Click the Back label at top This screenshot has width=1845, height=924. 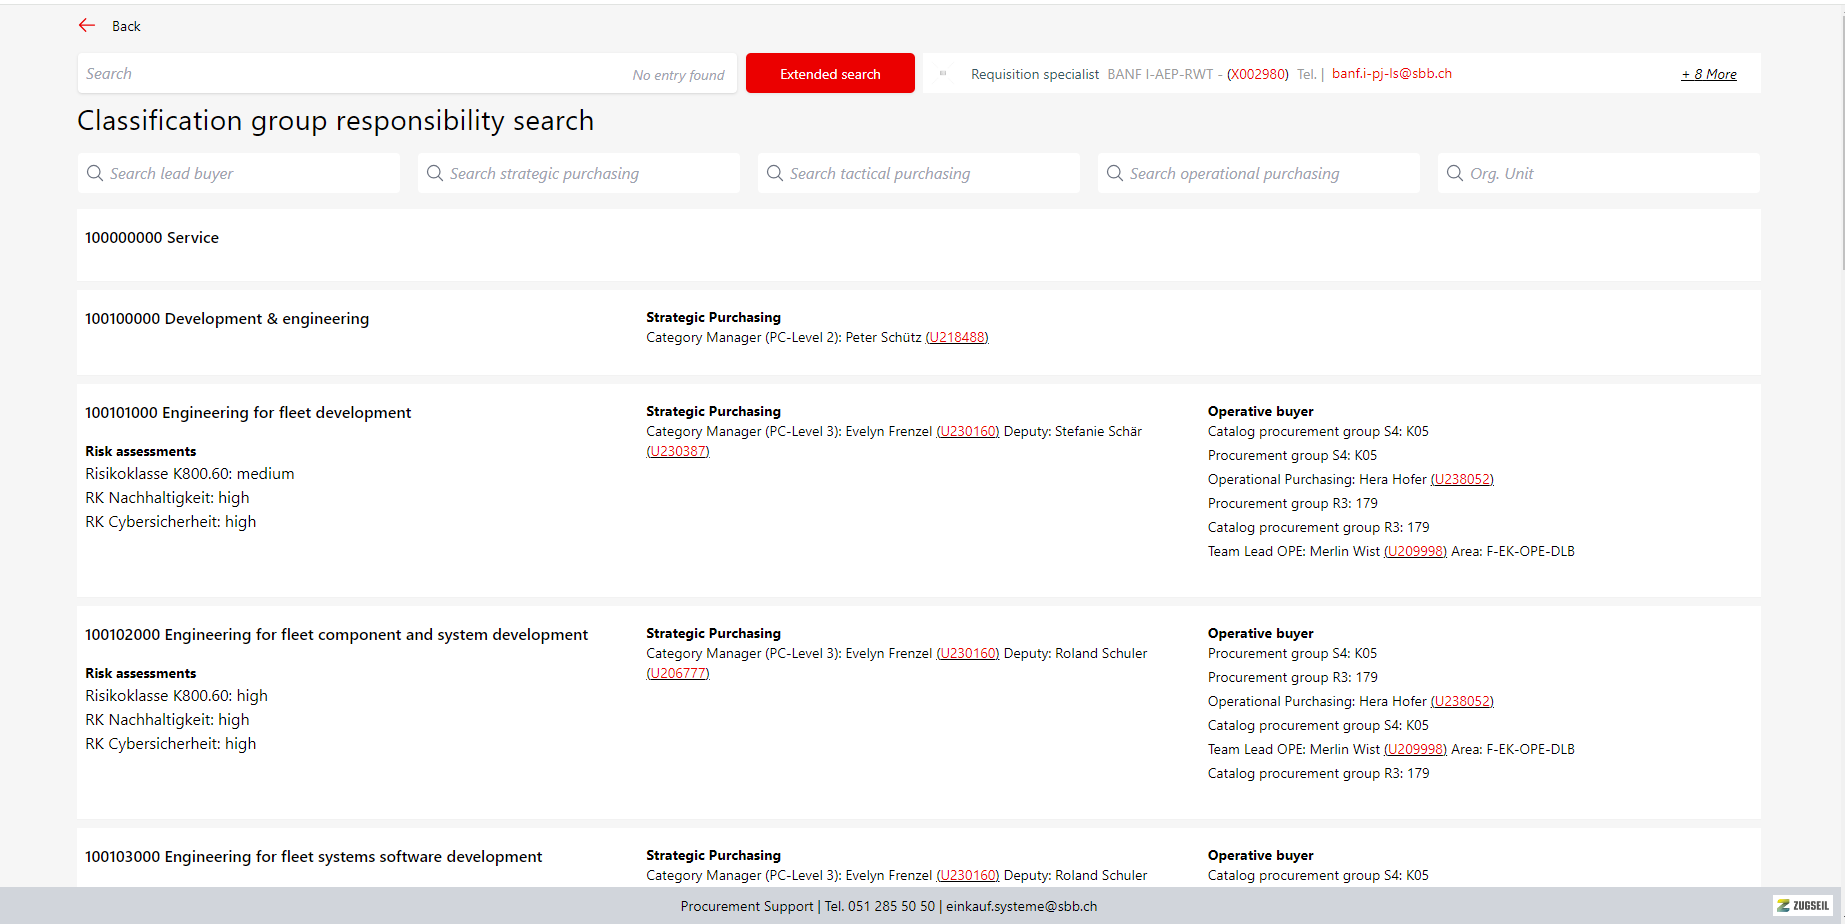point(126,26)
